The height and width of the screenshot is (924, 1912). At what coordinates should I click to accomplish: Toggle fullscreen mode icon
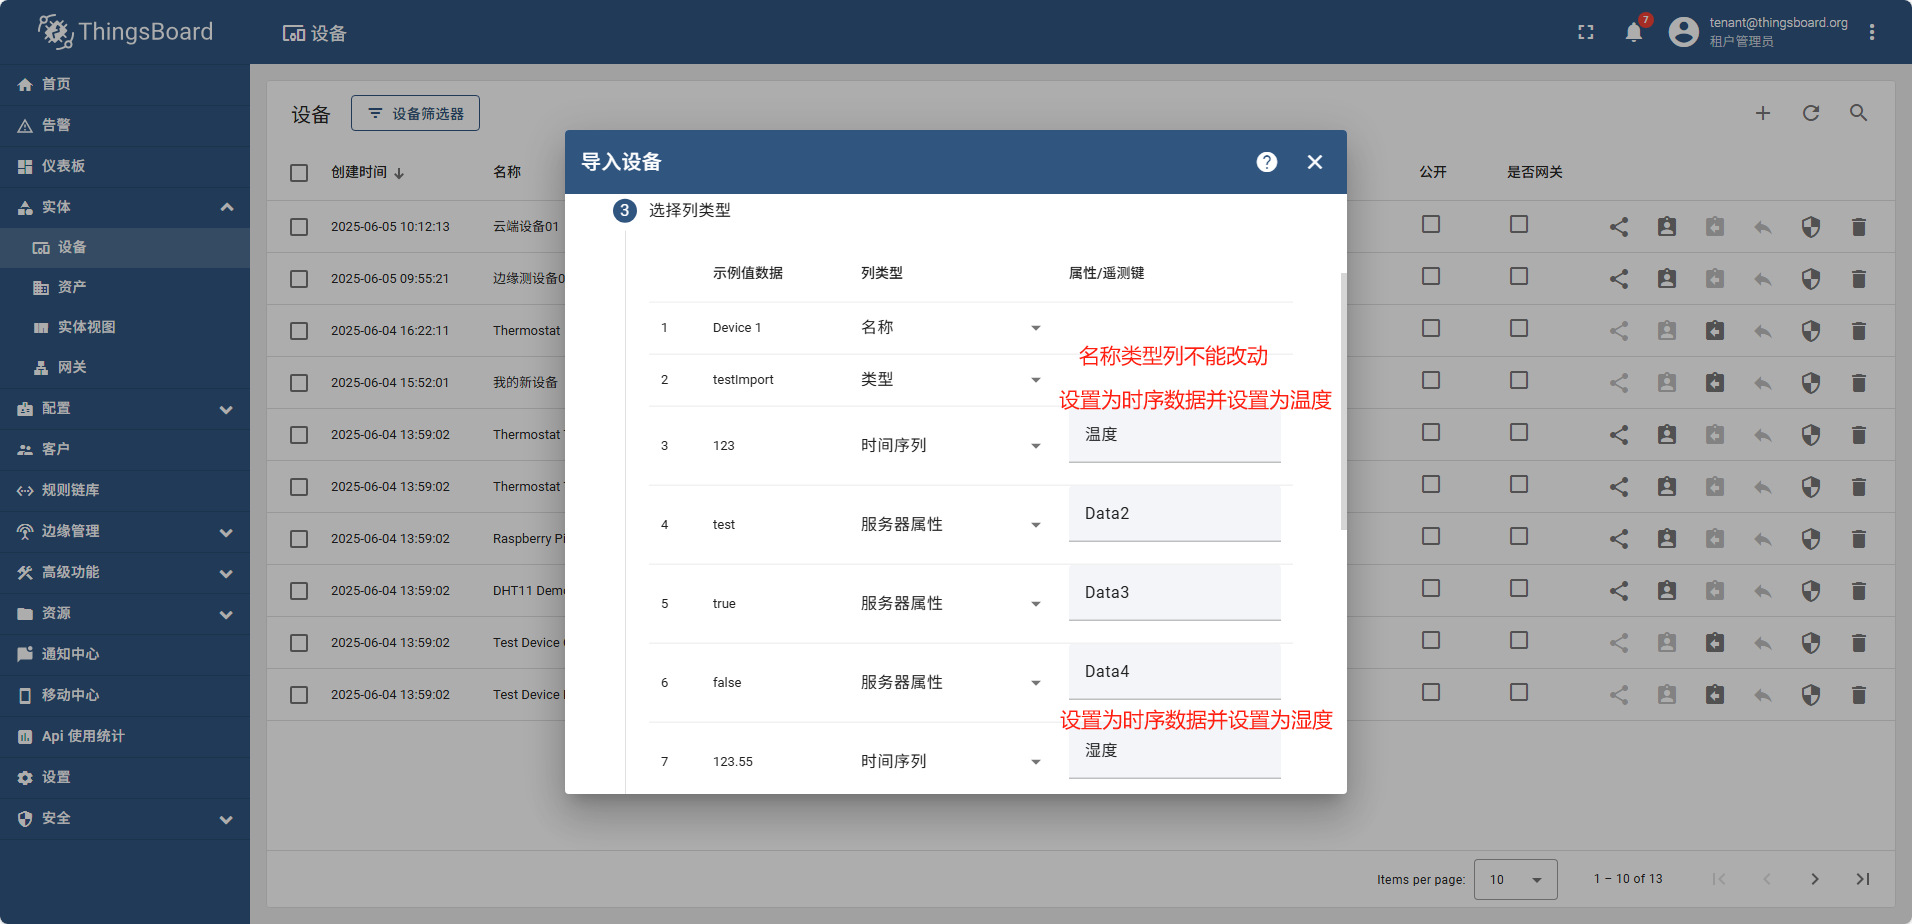click(x=1586, y=32)
